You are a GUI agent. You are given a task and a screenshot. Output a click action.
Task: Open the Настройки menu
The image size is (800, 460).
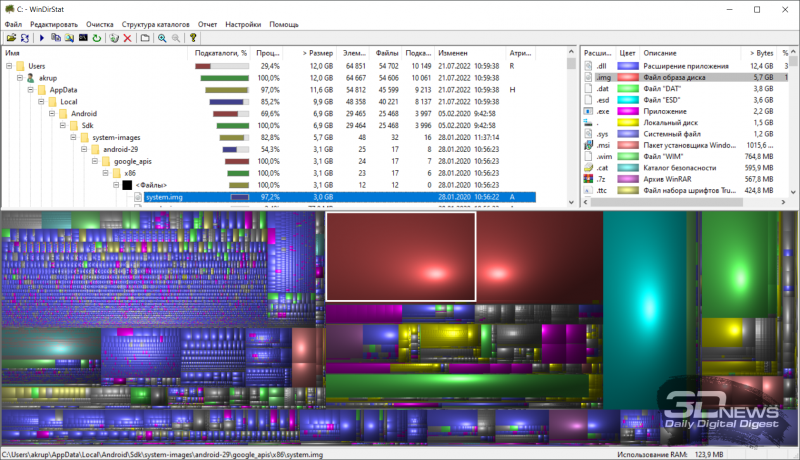245,23
